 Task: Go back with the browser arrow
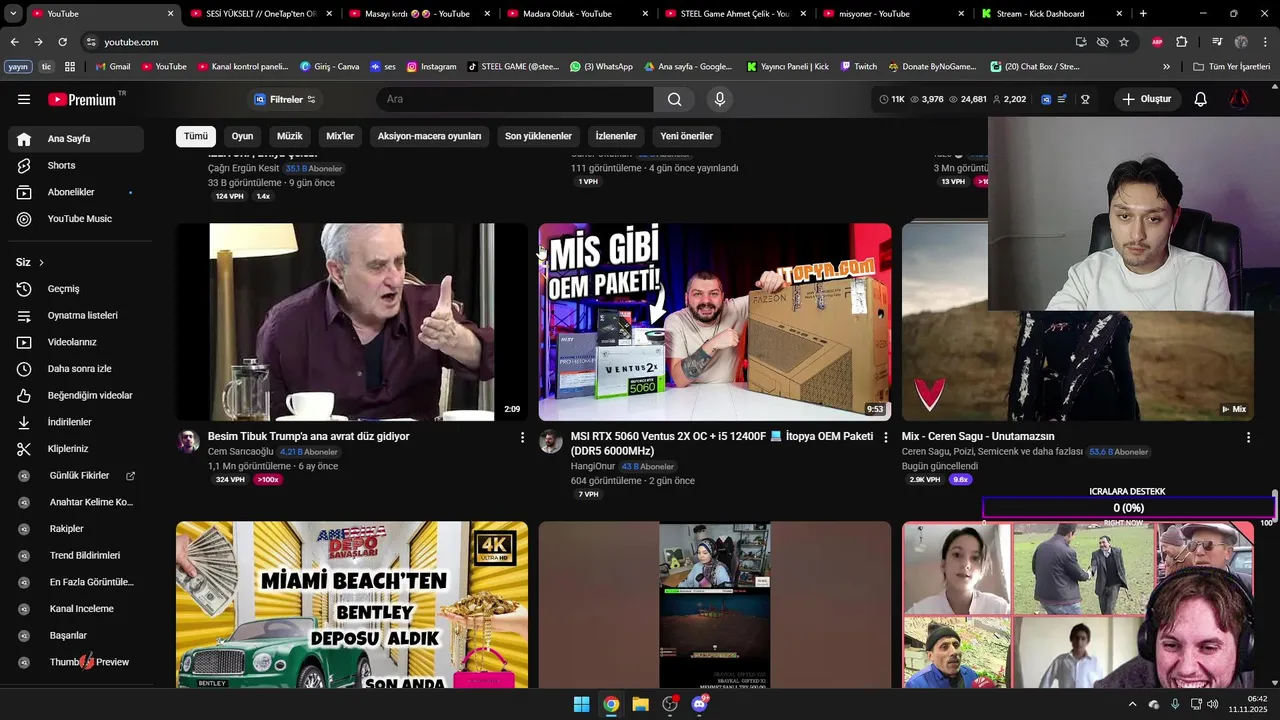point(14,42)
